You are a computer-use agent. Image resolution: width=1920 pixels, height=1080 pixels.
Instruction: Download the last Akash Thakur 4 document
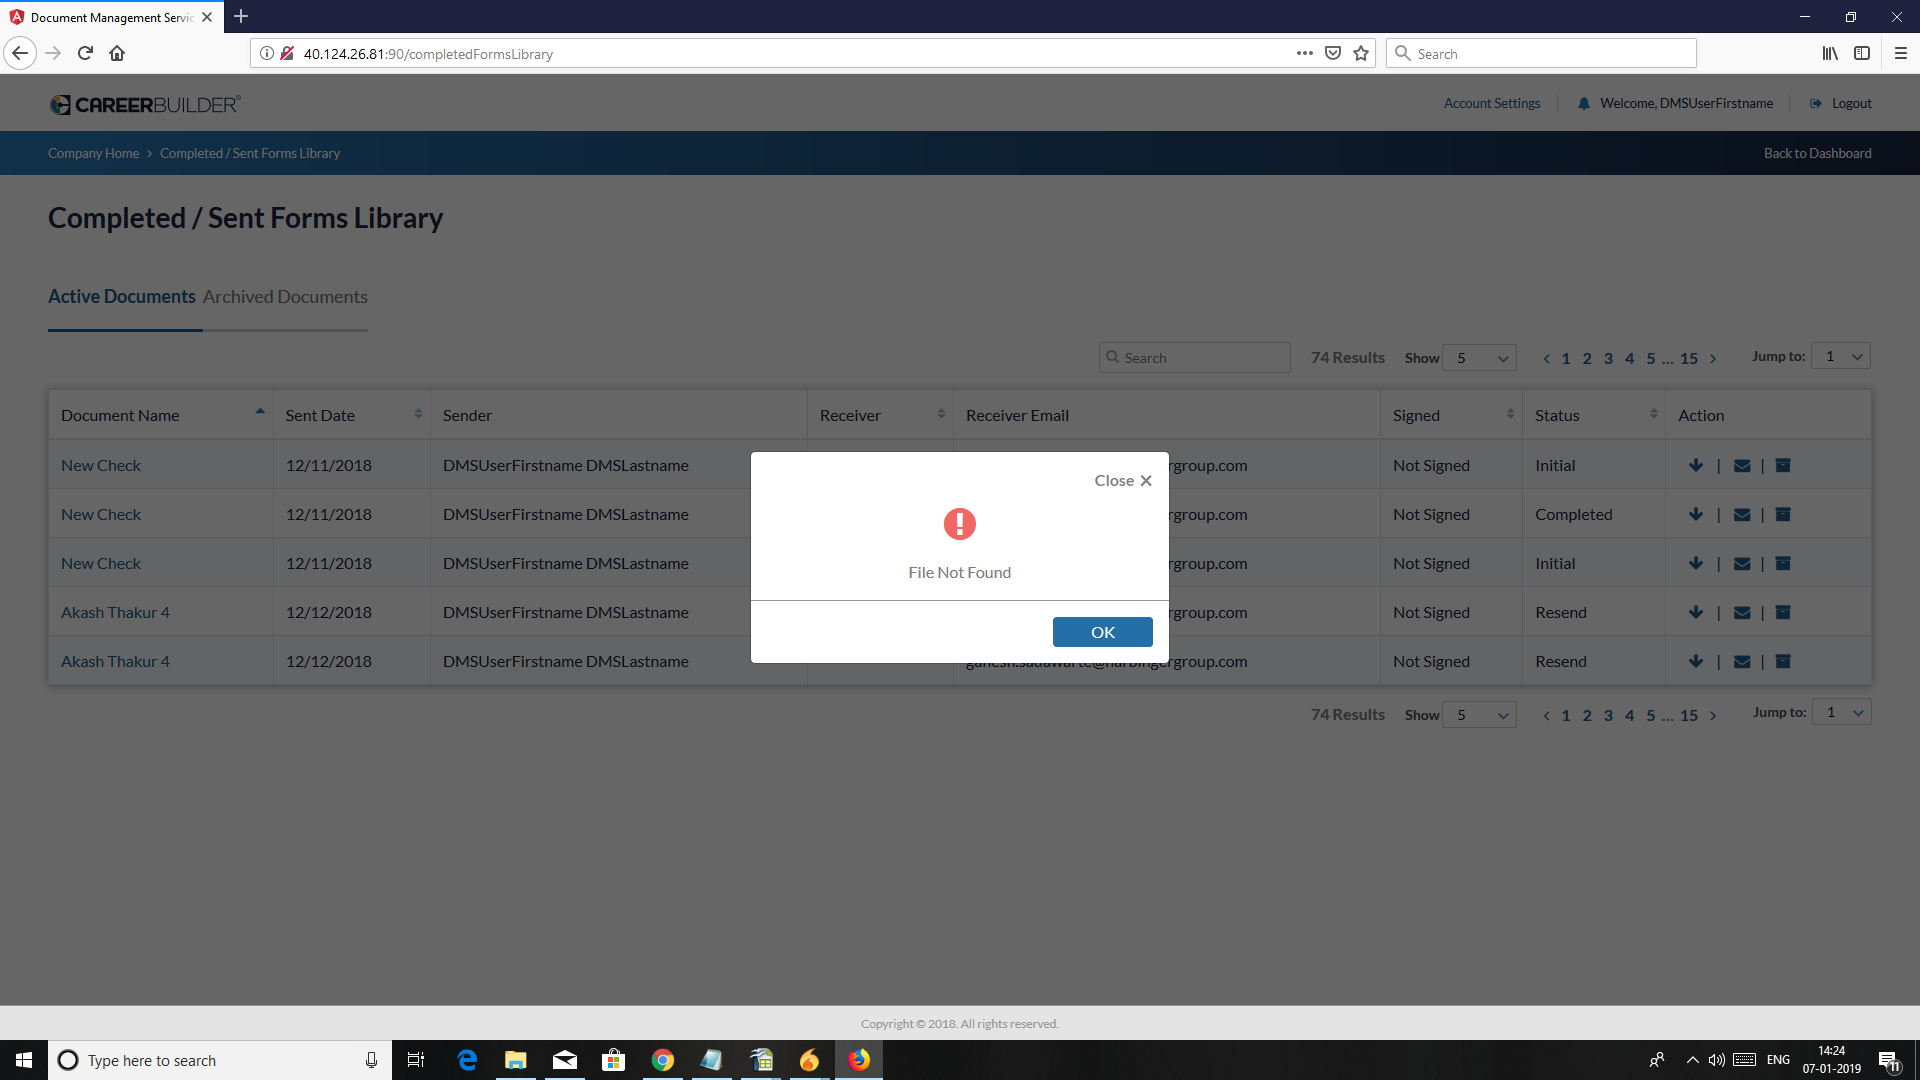[x=1696, y=662]
